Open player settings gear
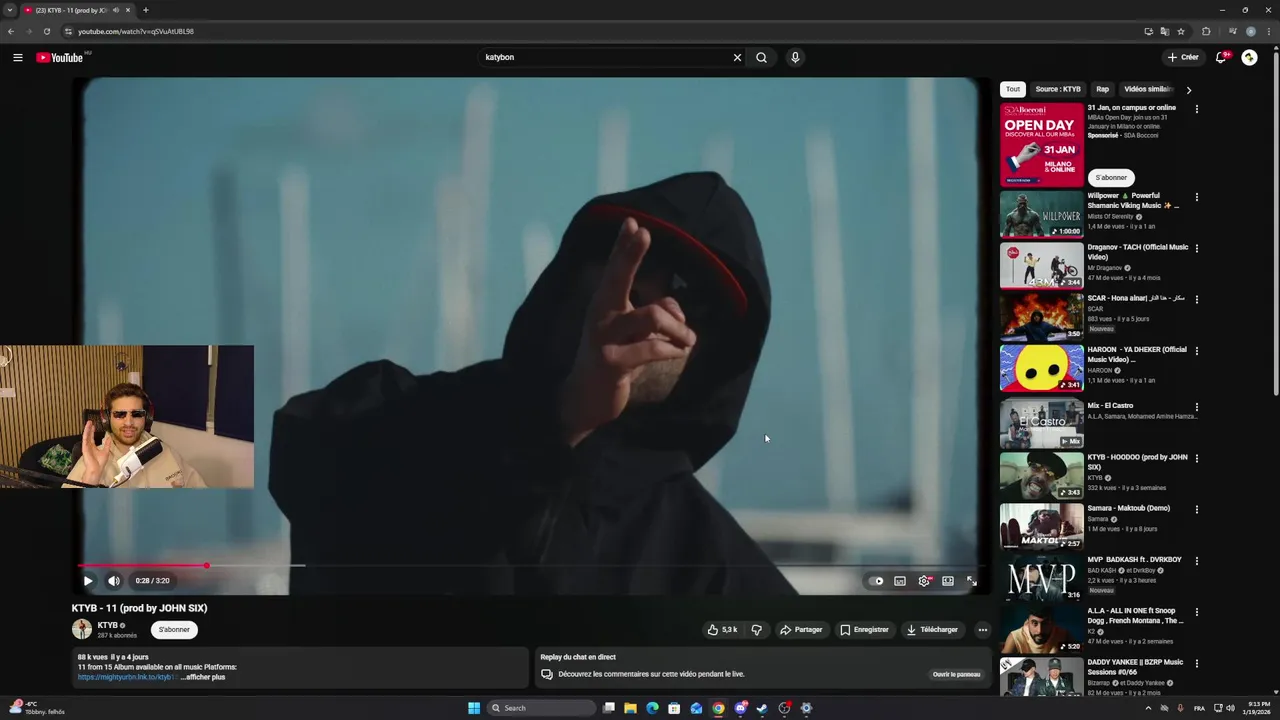The image size is (1280, 720). (x=924, y=580)
